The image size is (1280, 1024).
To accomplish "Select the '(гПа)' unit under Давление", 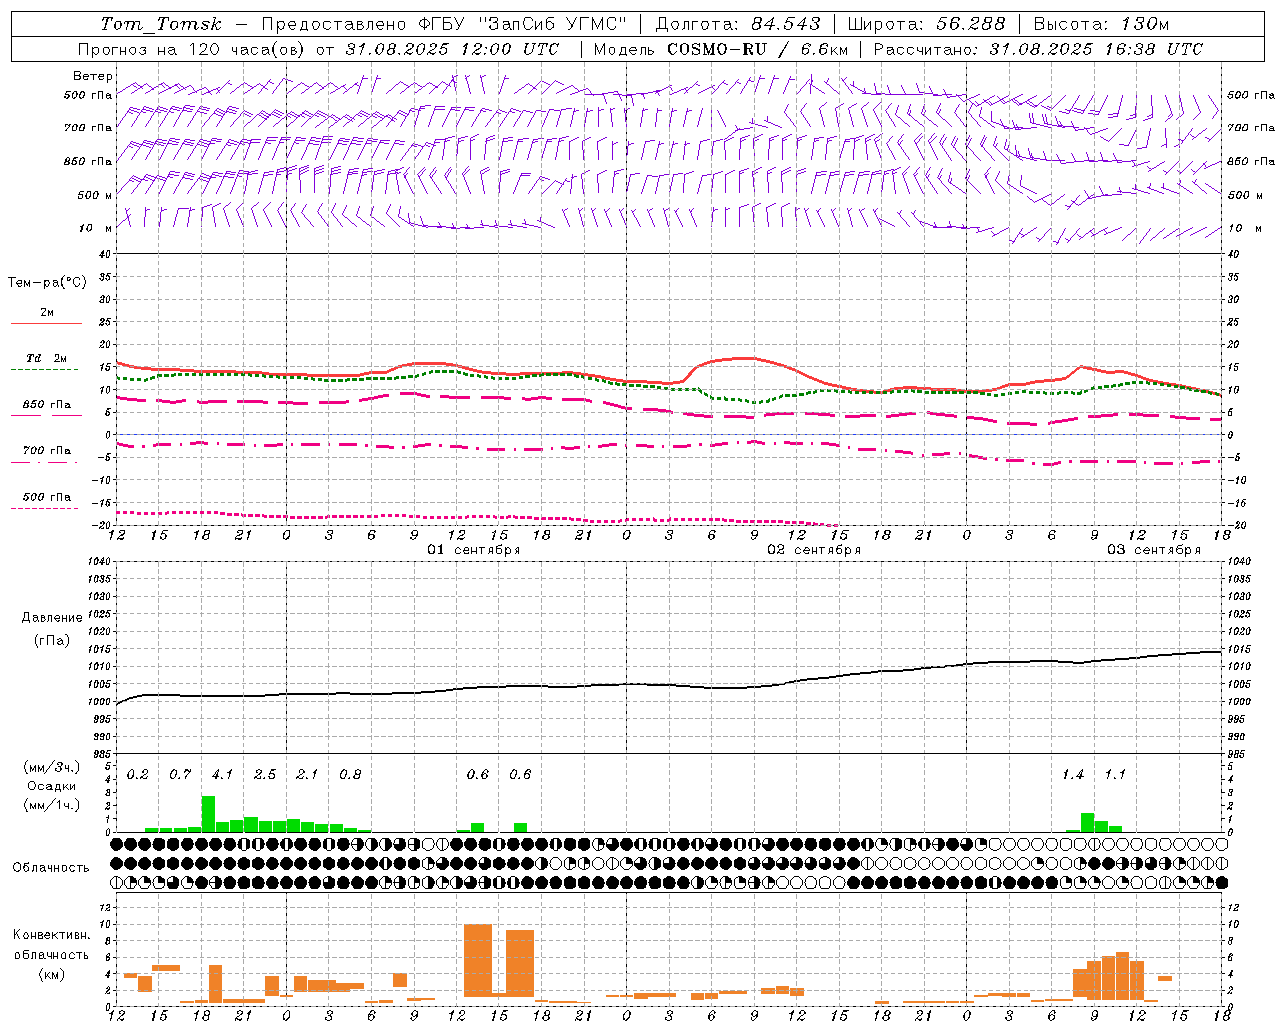I will (51, 641).
